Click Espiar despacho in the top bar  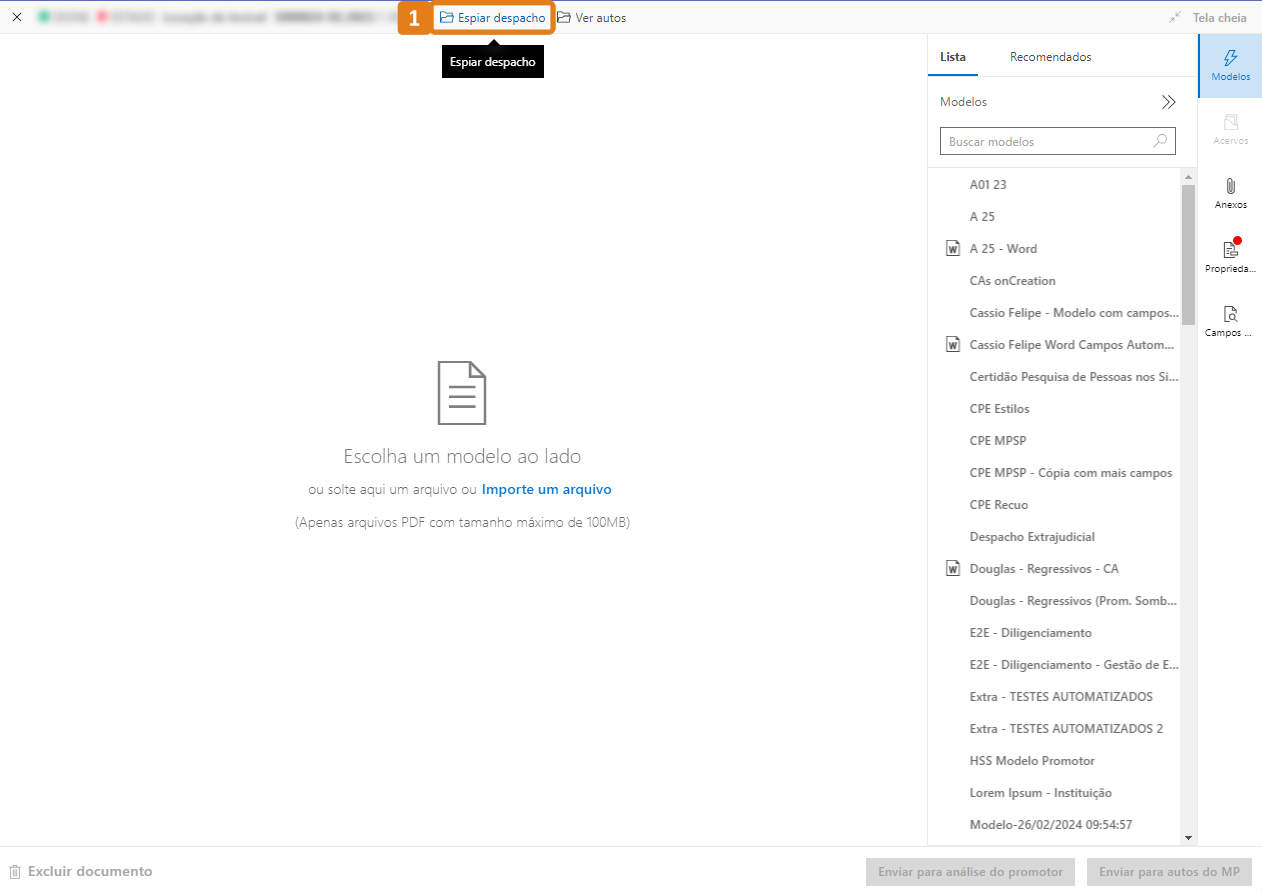[x=493, y=18]
